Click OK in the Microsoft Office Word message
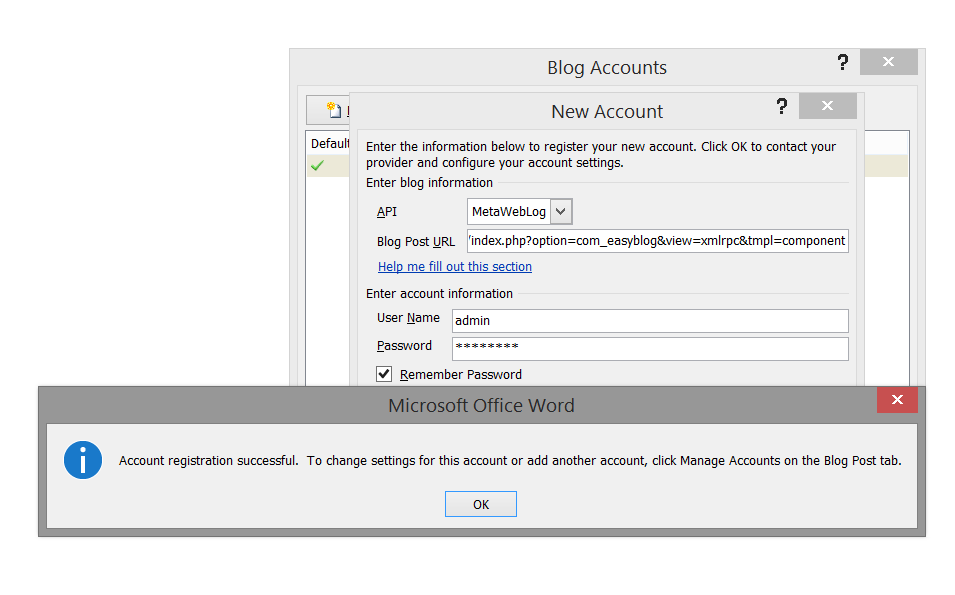Screen dimensions: 955x595 pyautogui.click(x=481, y=504)
